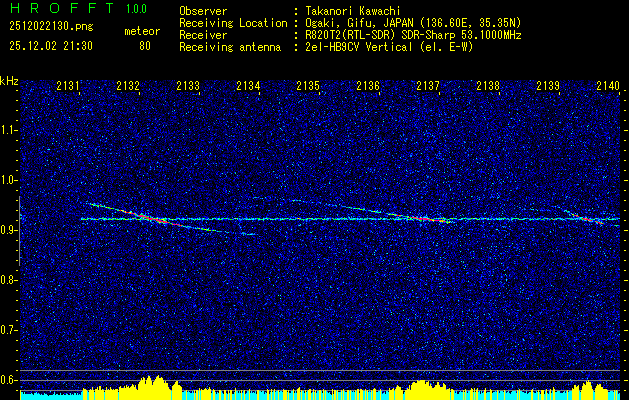Click the meteor count value 80
This screenshot has height=400, width=629.
(x=145, y=46)
